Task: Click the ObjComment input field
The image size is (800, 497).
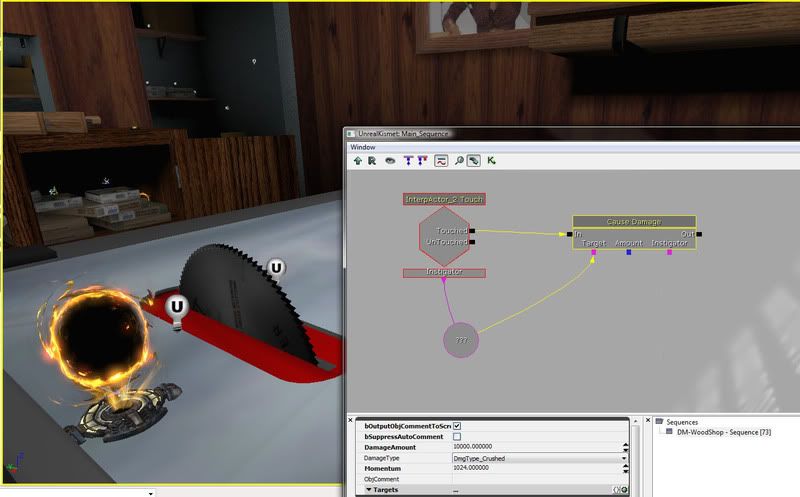Action: pos(540,479)
